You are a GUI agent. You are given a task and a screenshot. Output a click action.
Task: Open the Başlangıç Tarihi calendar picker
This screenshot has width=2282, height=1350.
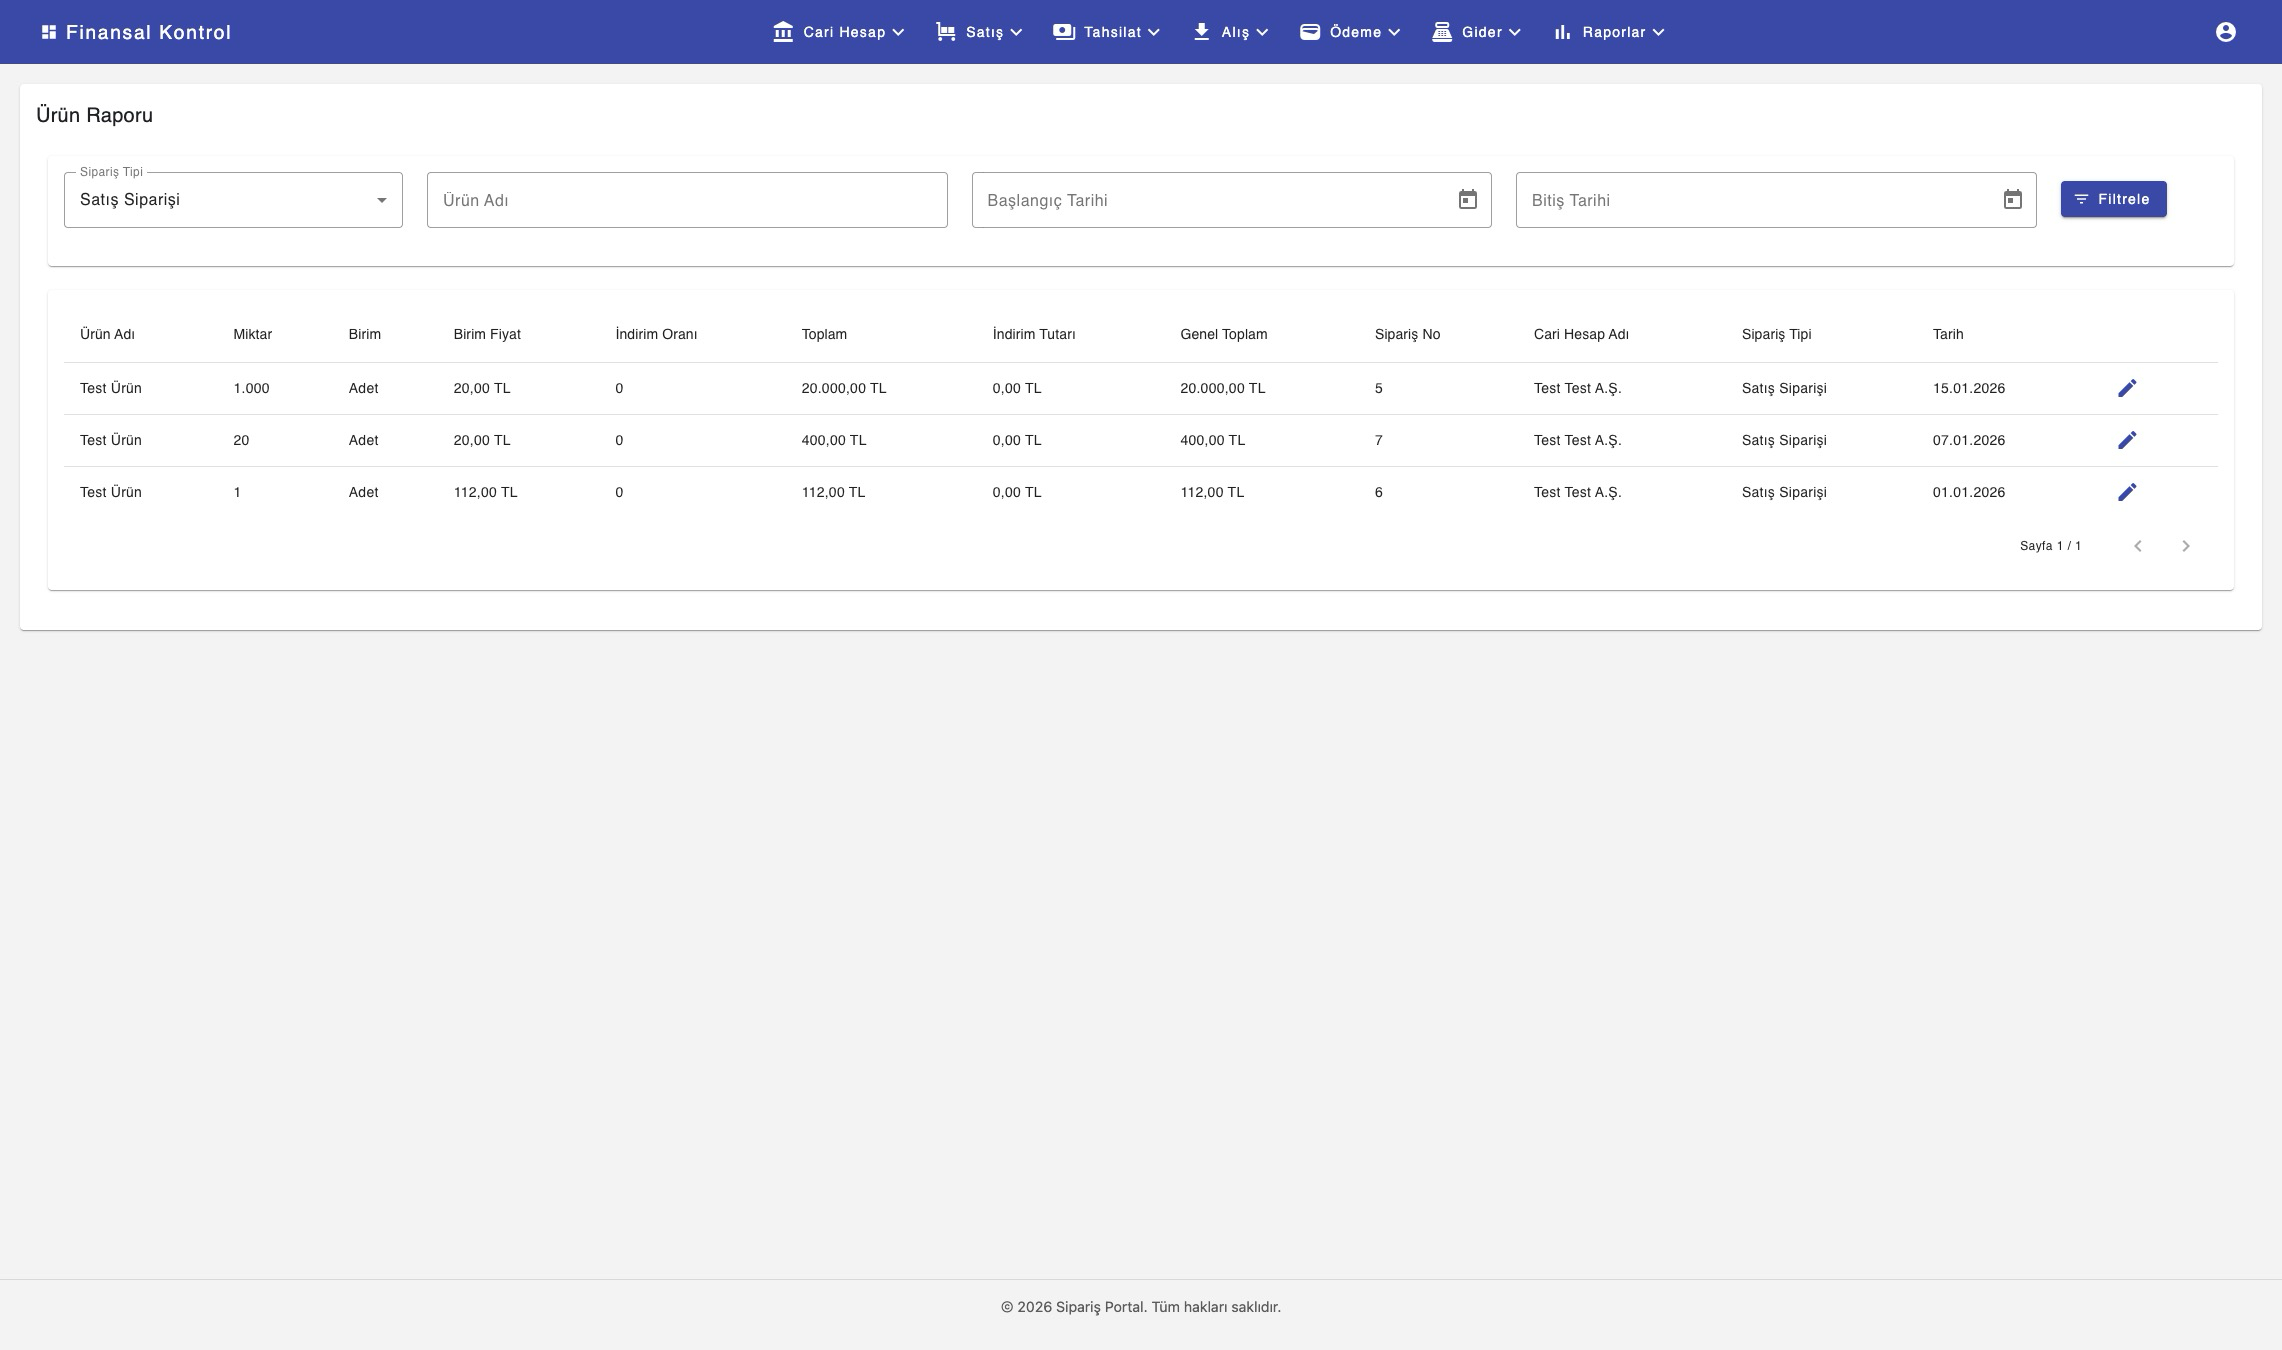(1467, 200)
